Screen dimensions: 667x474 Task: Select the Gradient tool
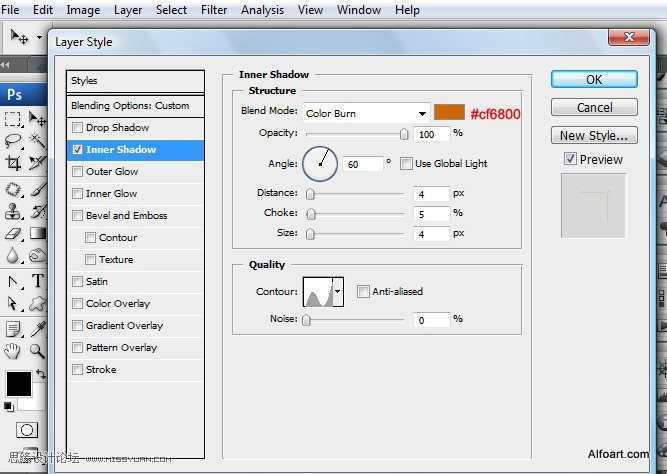tap(37, 234)
